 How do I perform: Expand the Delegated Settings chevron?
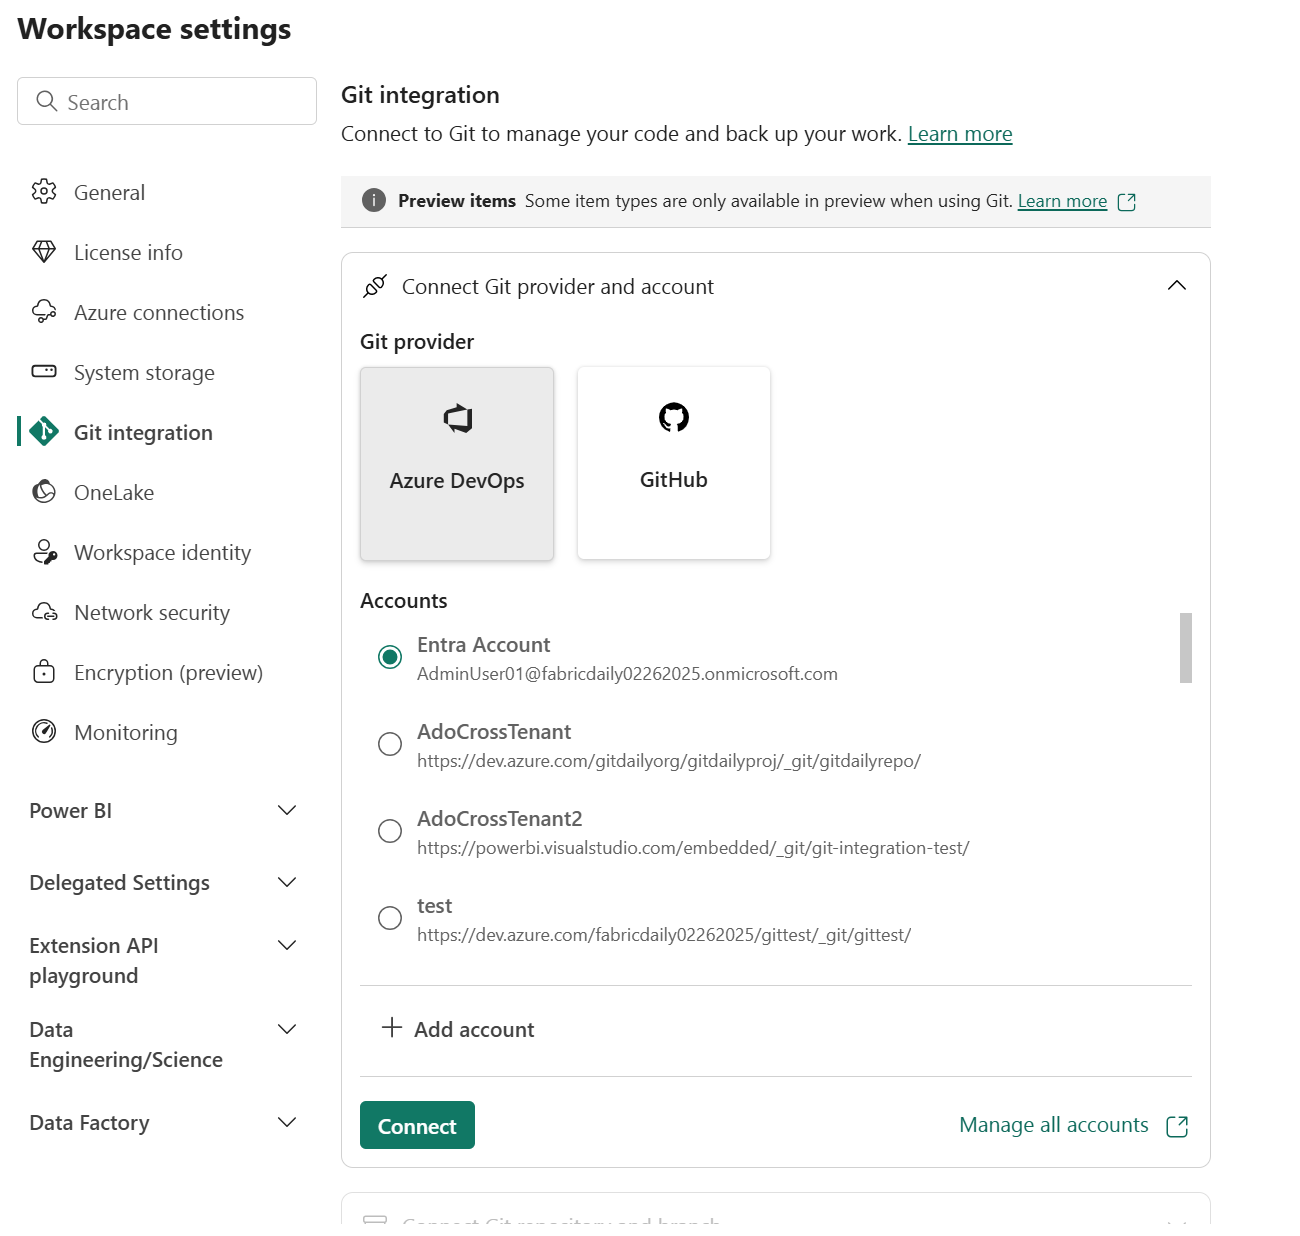287,882
